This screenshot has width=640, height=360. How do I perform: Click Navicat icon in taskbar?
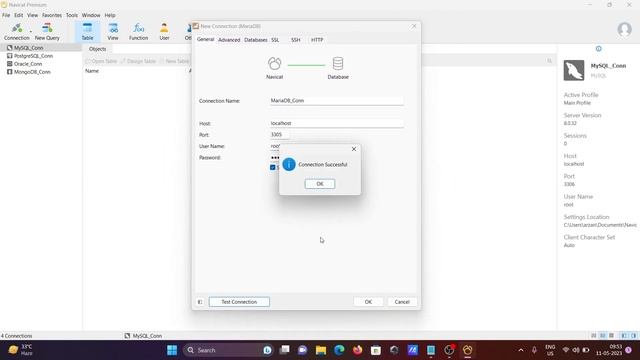coord(467,350)
